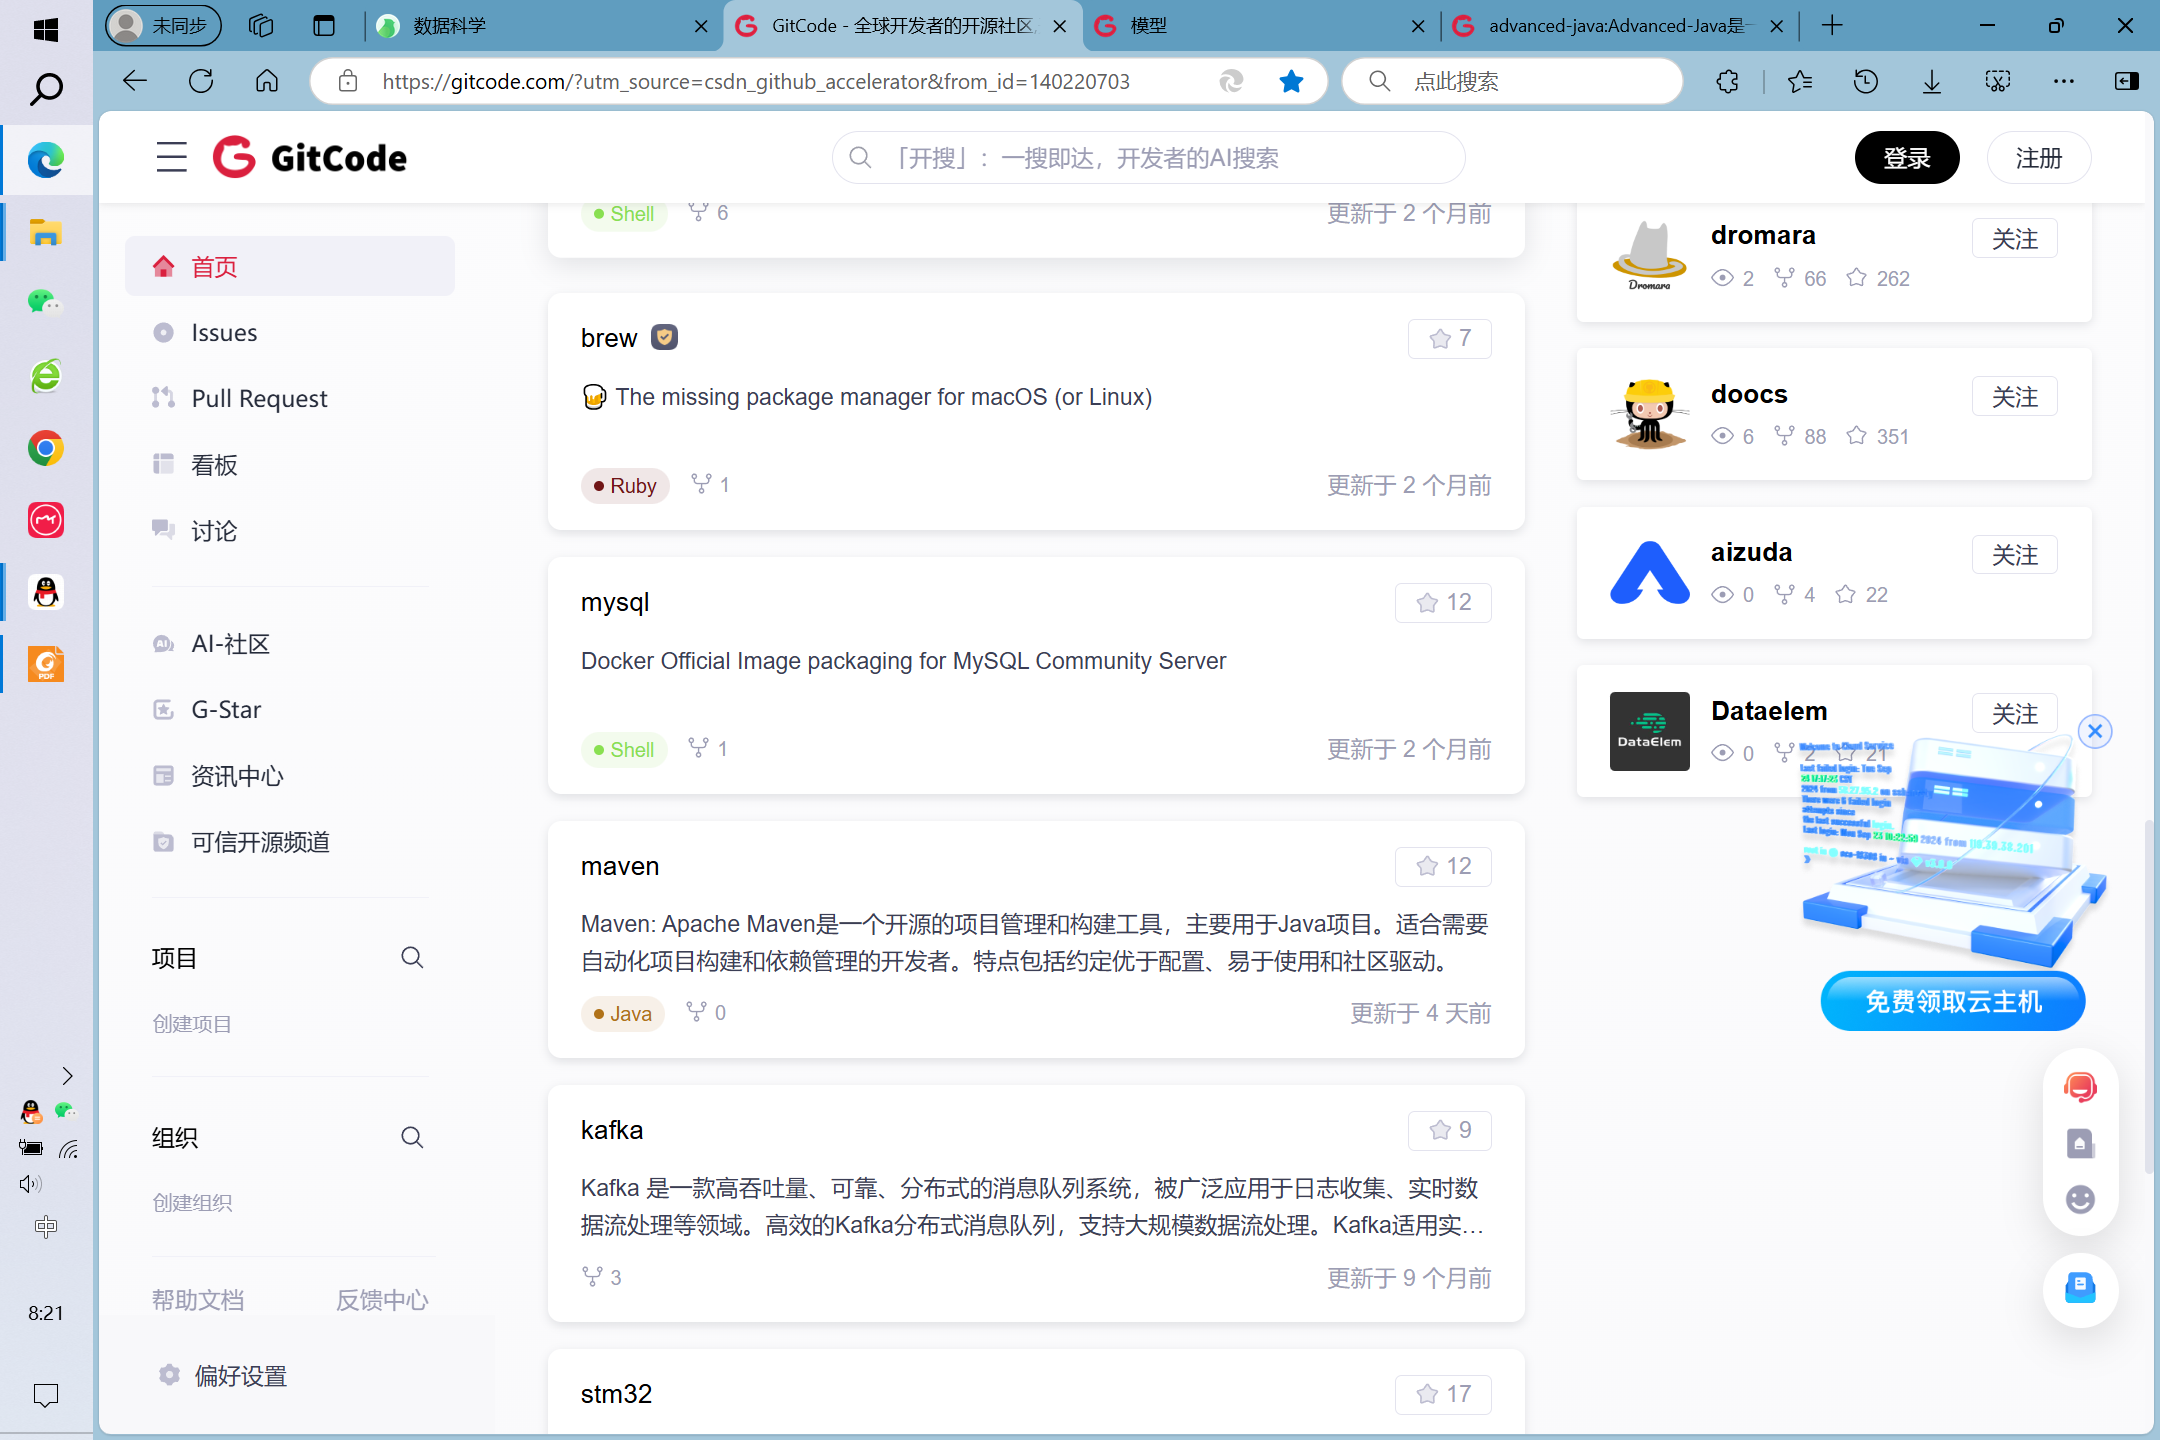Star the mysql repository
The height and width of the screenshot is (1440, 2160).
pyautogui.click(x=1443, y=603)
